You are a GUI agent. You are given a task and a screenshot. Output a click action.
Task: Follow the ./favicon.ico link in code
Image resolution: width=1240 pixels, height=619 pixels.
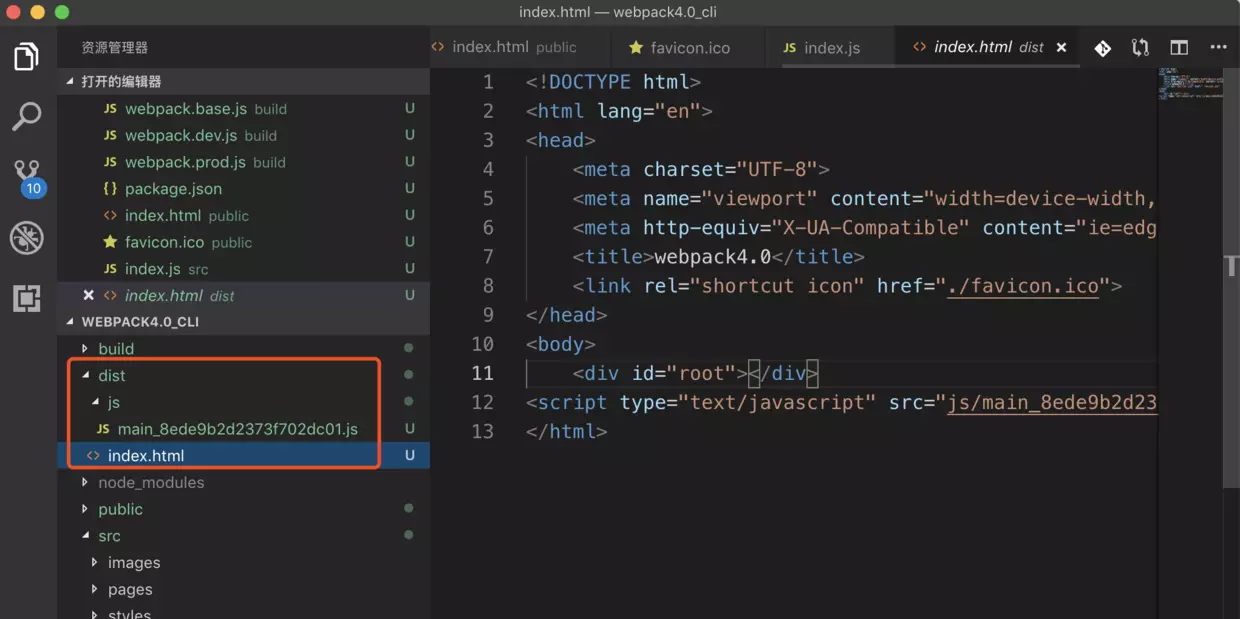[x=1023, y=285]
